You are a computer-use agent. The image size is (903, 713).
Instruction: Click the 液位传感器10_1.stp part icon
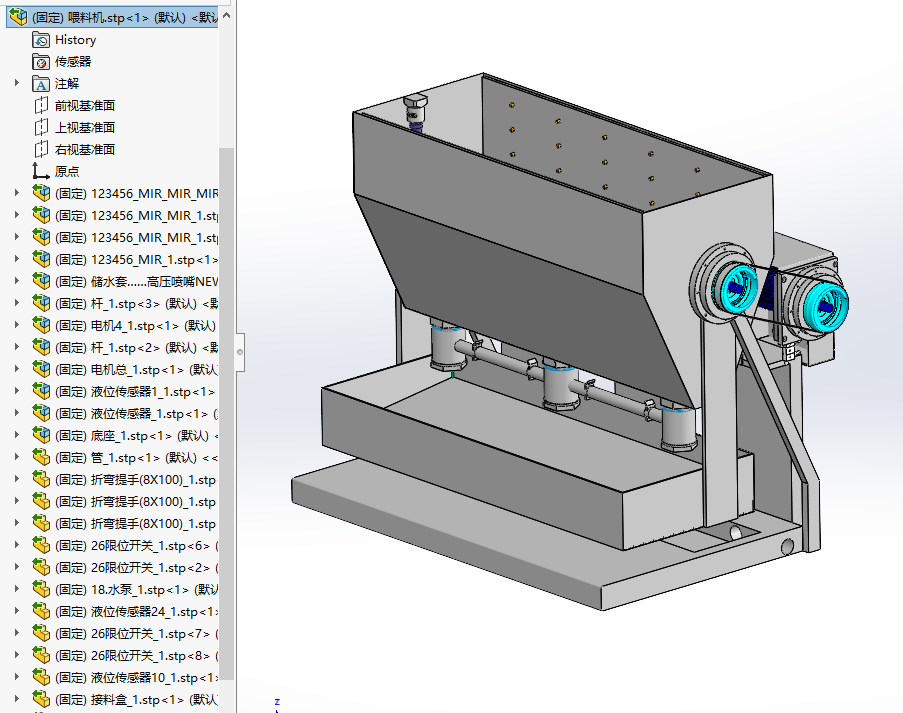[x=41, y=677]
